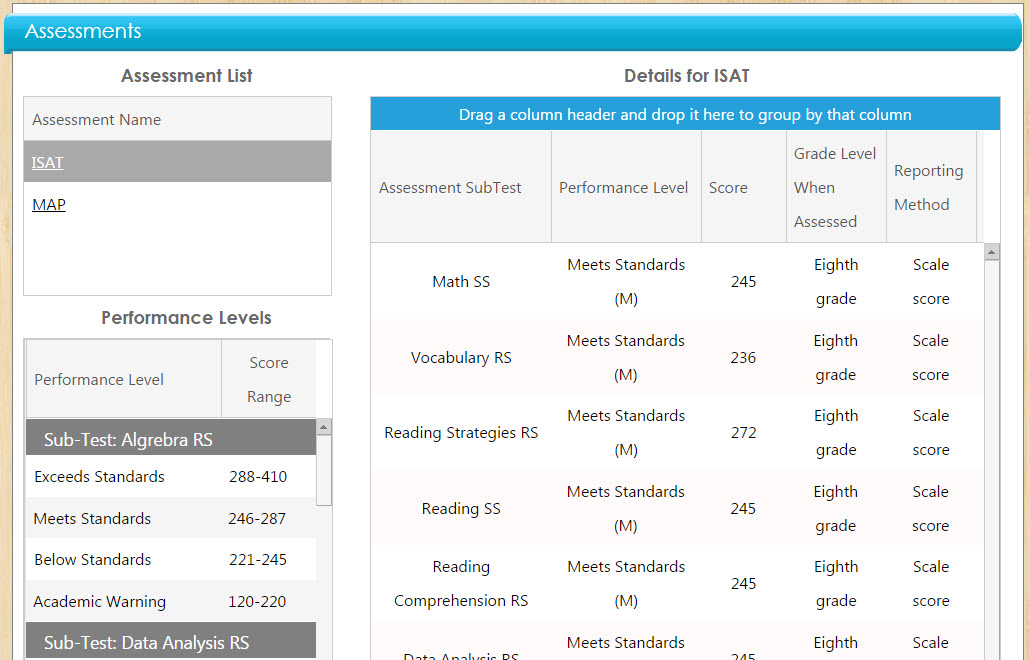Click the score 272 cell
Viewport: 1030px width, 660px height.
(744, 432)
